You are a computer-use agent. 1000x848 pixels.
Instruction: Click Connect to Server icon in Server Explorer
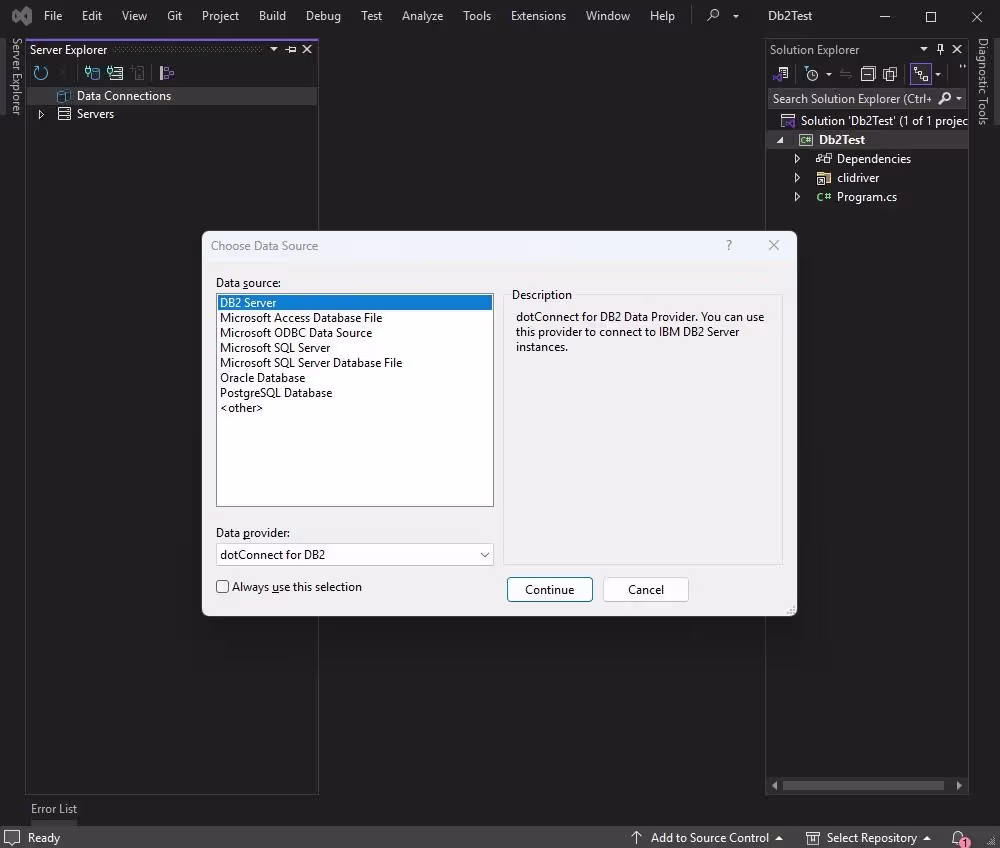click(115, 73)
